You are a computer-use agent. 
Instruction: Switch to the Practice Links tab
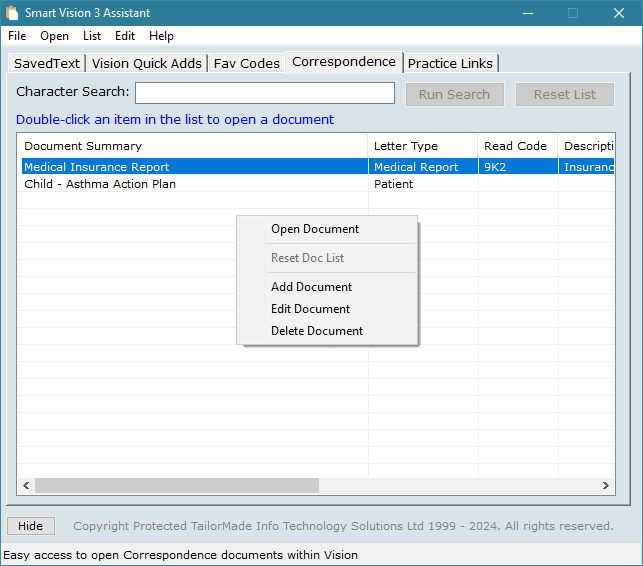pos(450,64)
